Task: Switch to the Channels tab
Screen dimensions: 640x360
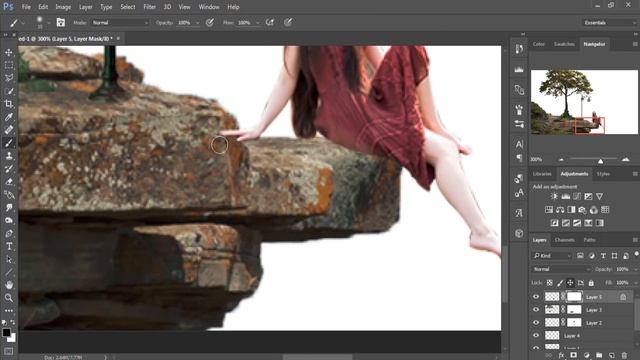Action: [564, 240]
